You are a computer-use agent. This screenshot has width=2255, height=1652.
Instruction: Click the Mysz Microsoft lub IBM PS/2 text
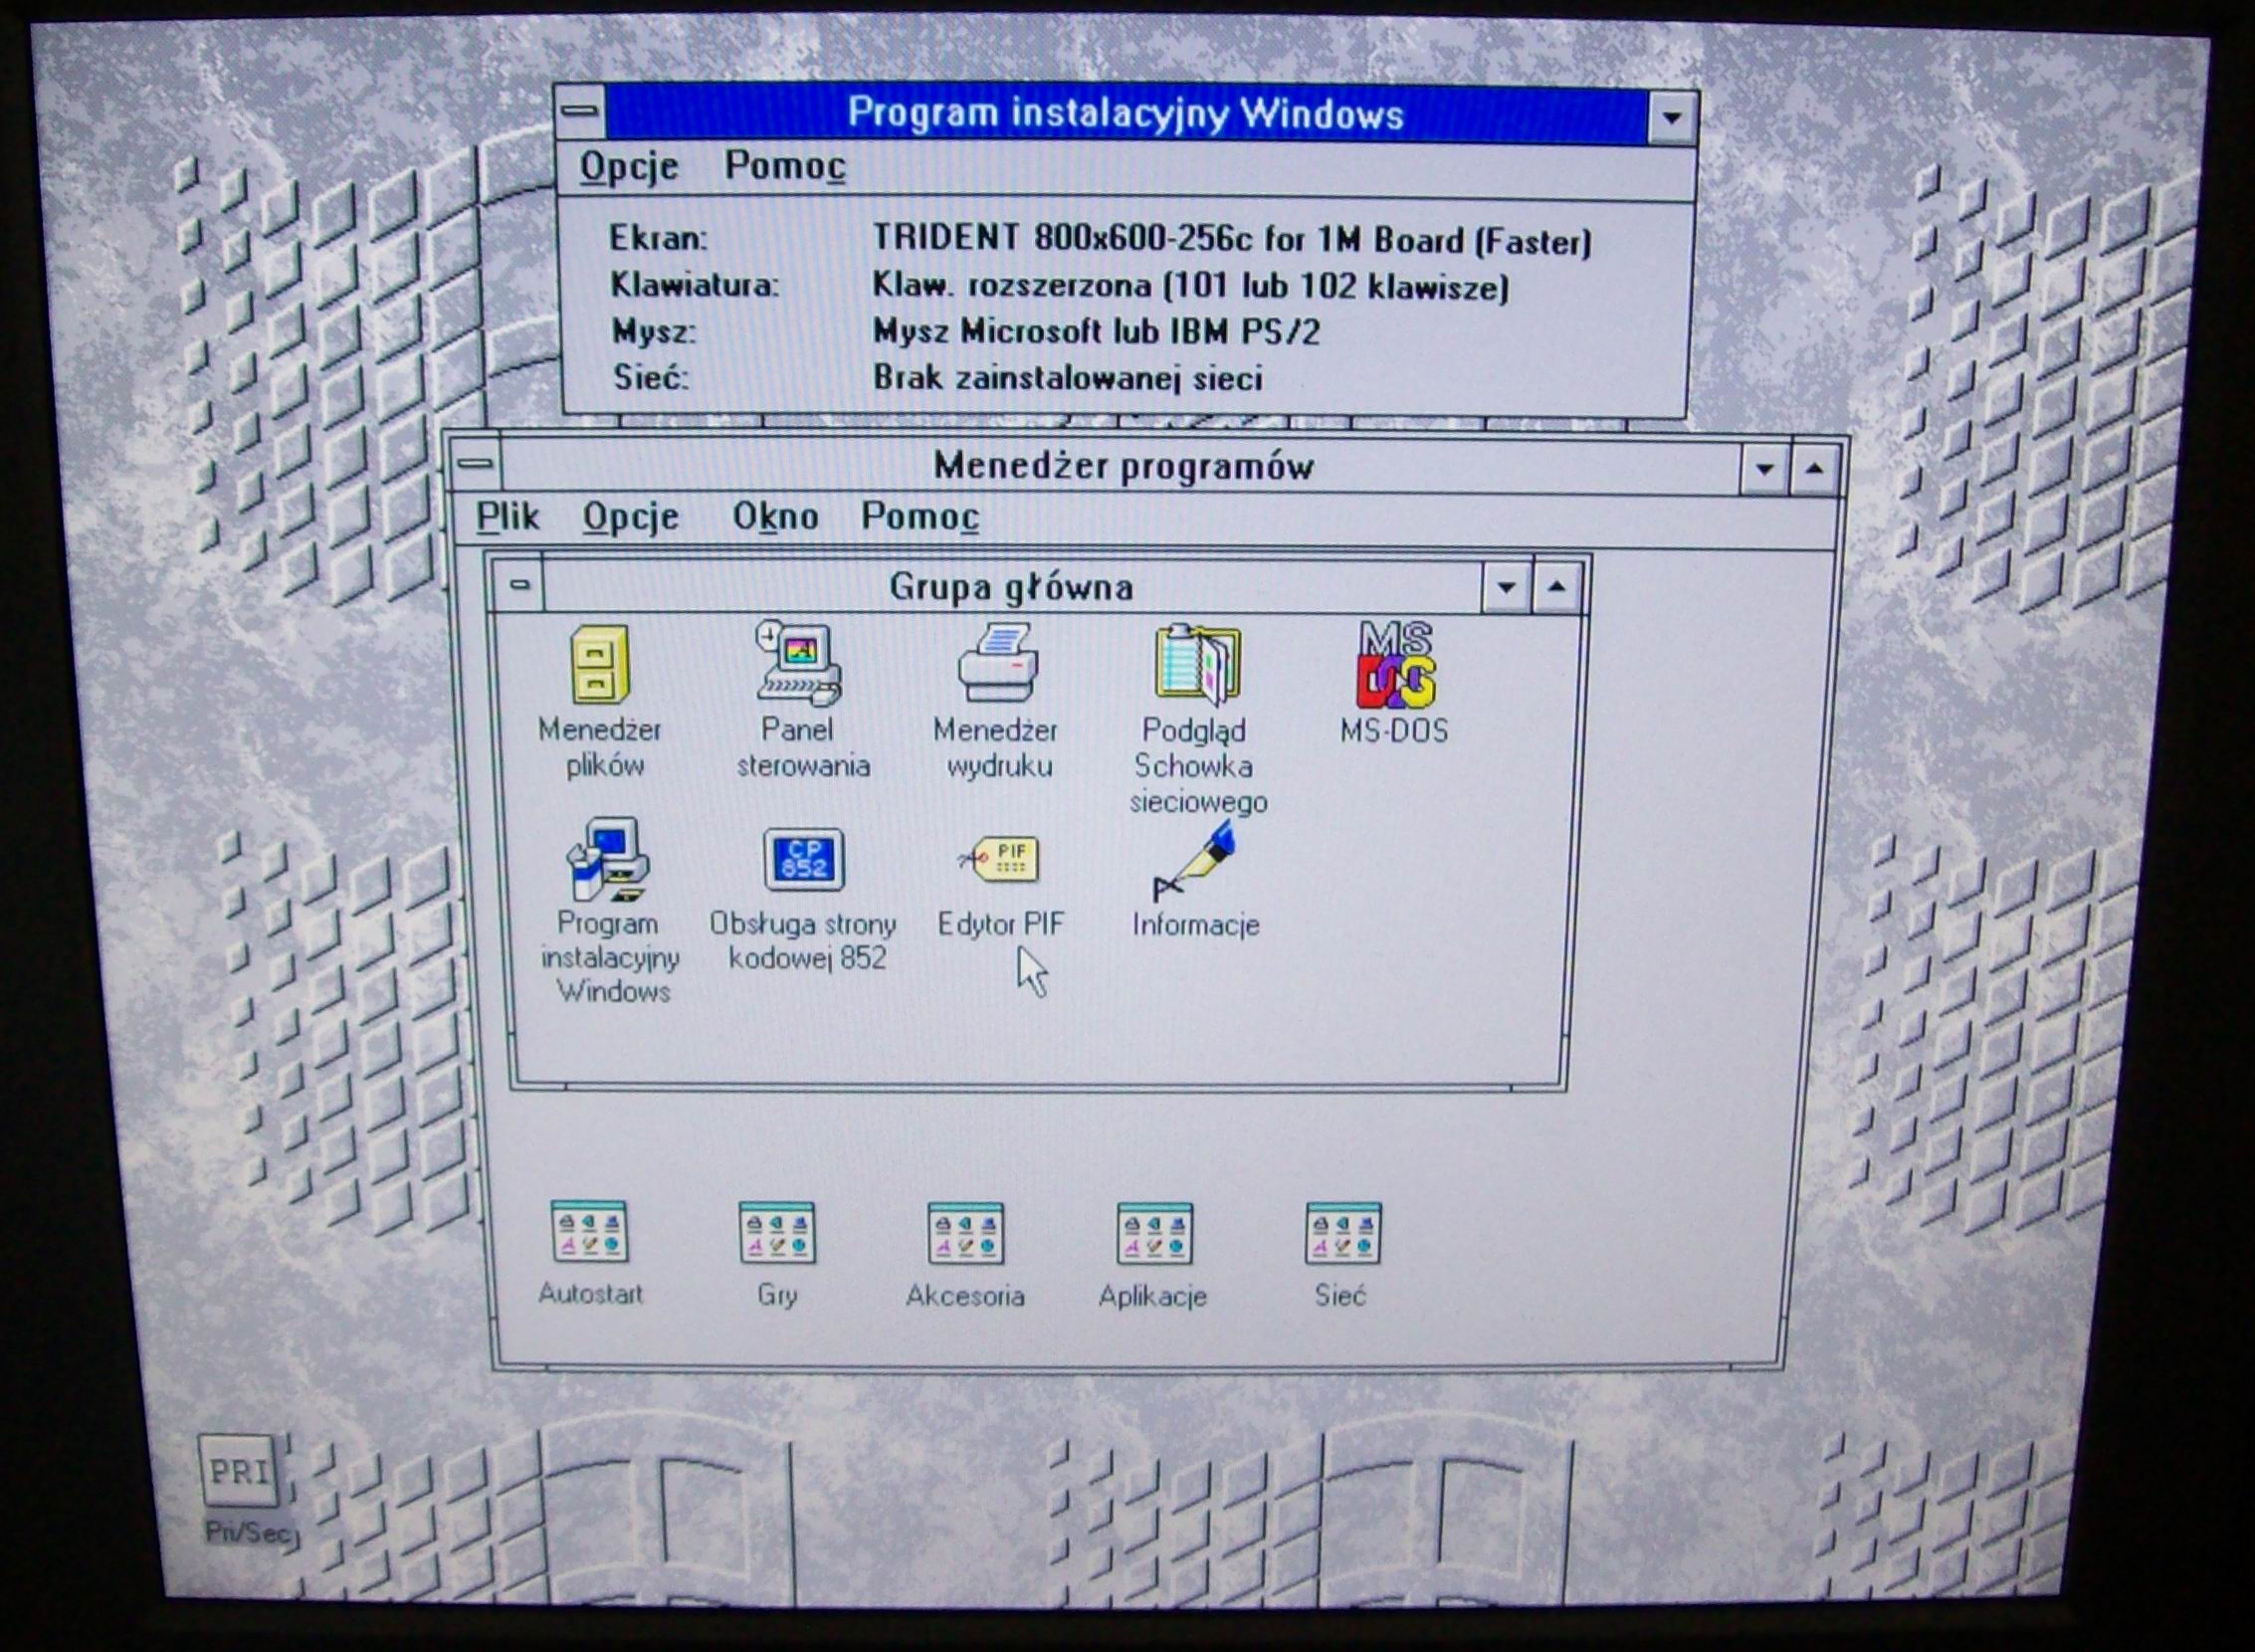click(x=1096, y=331)
